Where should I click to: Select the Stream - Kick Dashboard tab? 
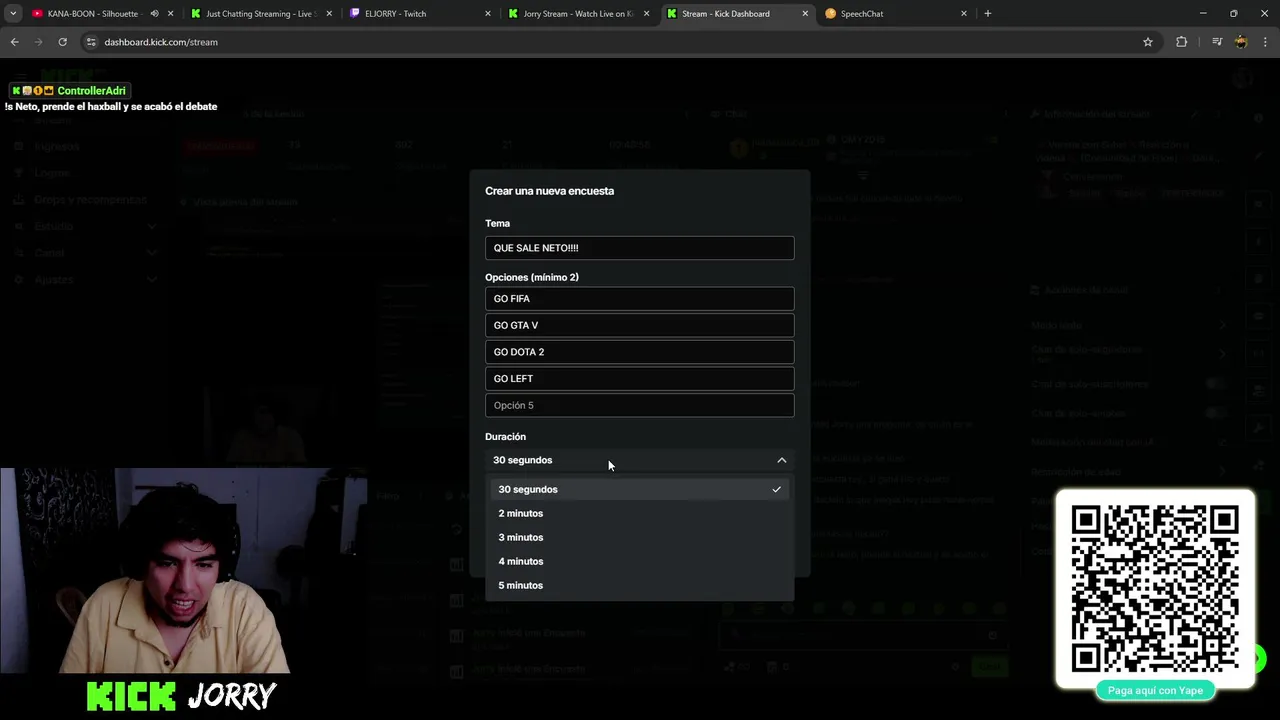pyautogui.click(x=737, y=14)
